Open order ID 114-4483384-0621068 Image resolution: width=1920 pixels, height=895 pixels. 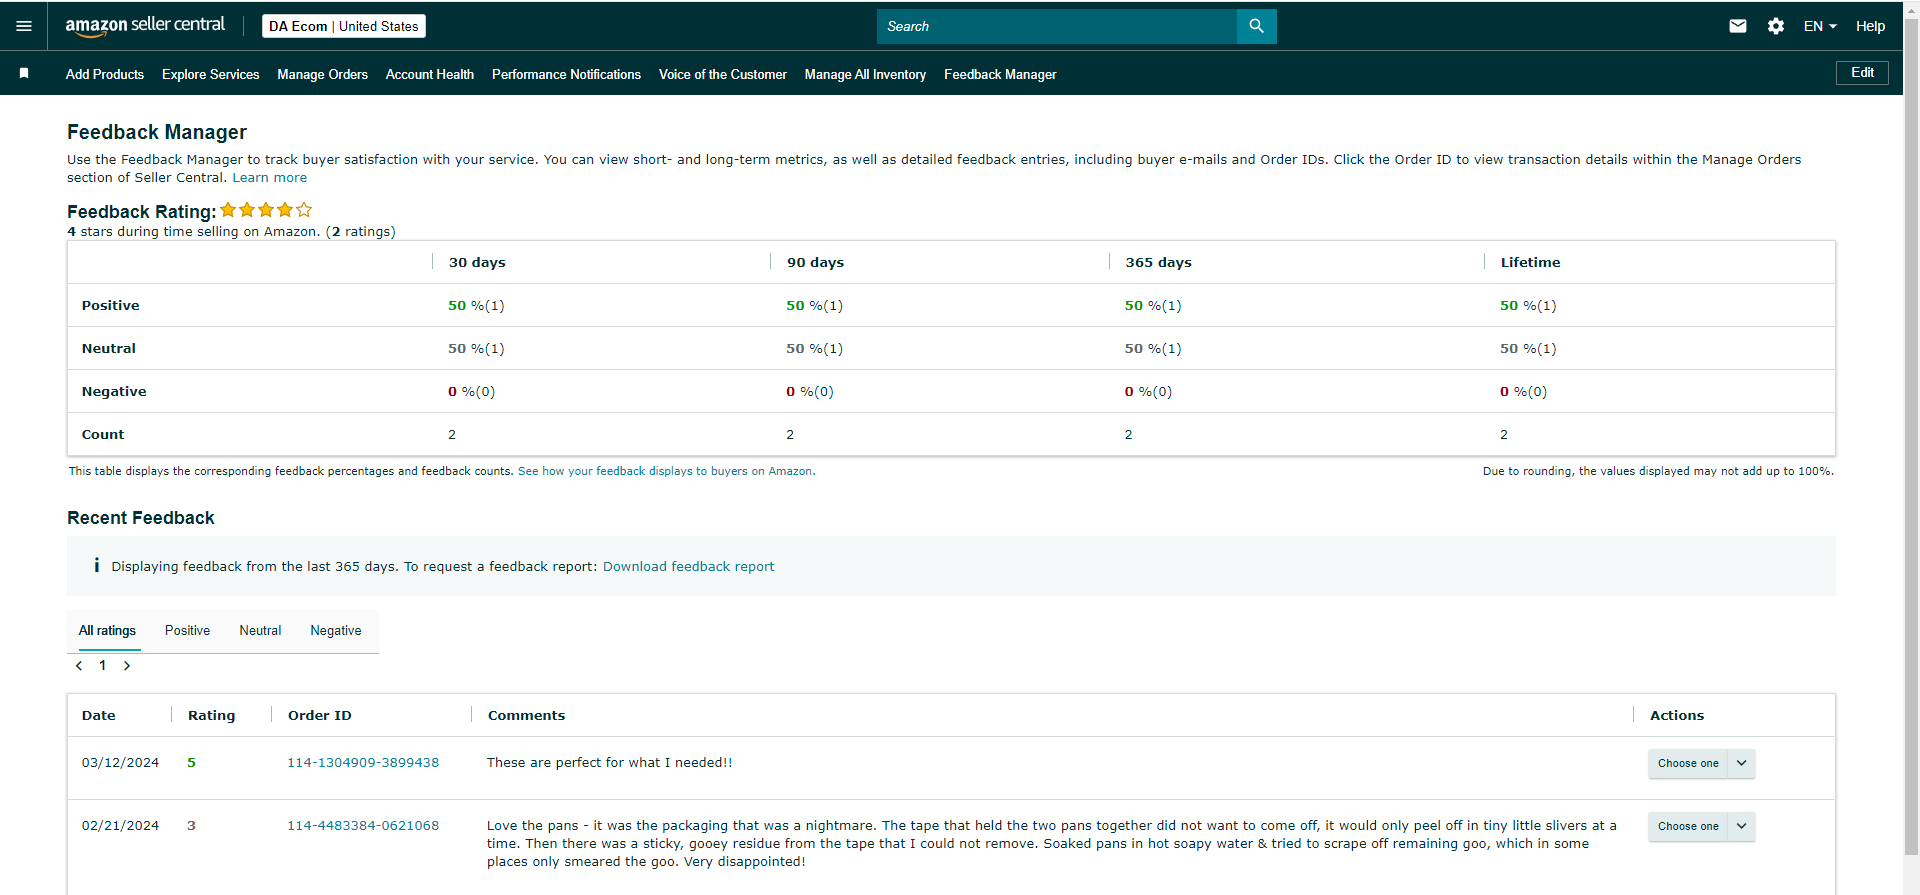tap(363, 826)
